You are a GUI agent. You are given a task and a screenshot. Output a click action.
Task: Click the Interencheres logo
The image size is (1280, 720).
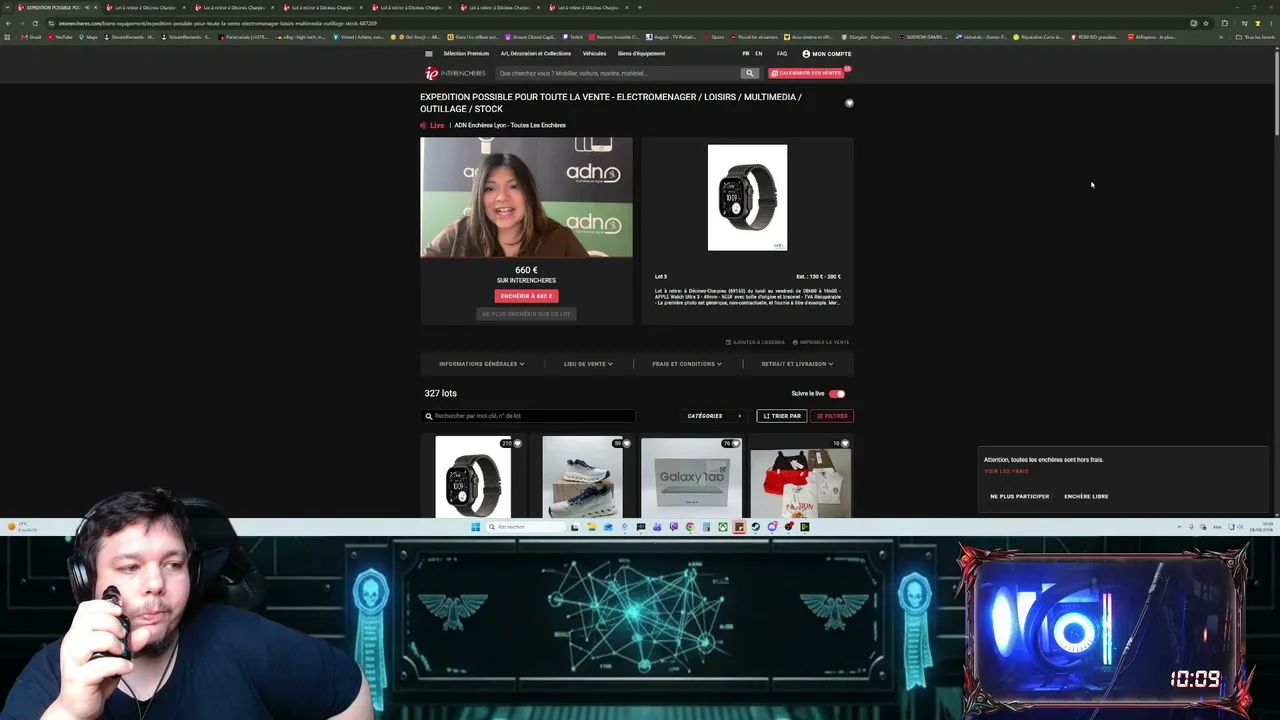tap(455, 73)
